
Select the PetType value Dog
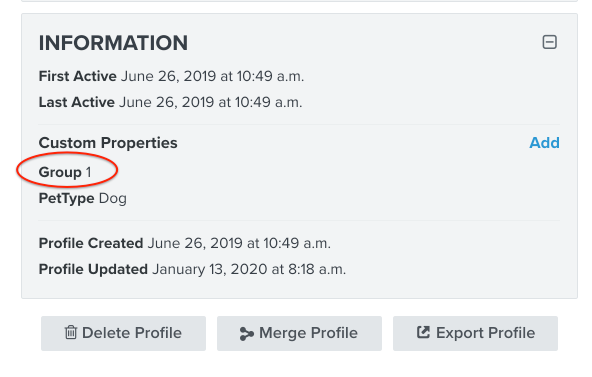pyautogui.click(x=113, y=199)
